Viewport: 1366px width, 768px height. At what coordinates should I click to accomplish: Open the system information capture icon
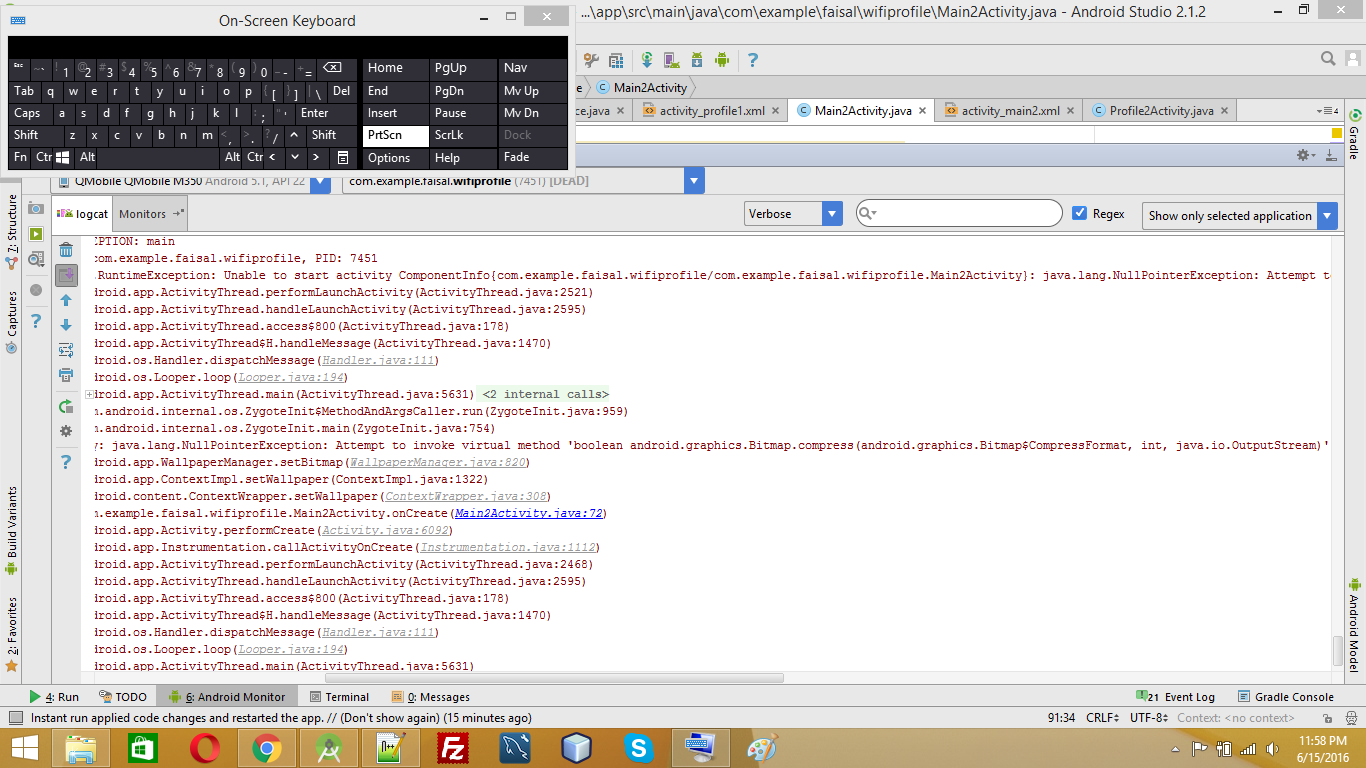(x=36, y=260)
